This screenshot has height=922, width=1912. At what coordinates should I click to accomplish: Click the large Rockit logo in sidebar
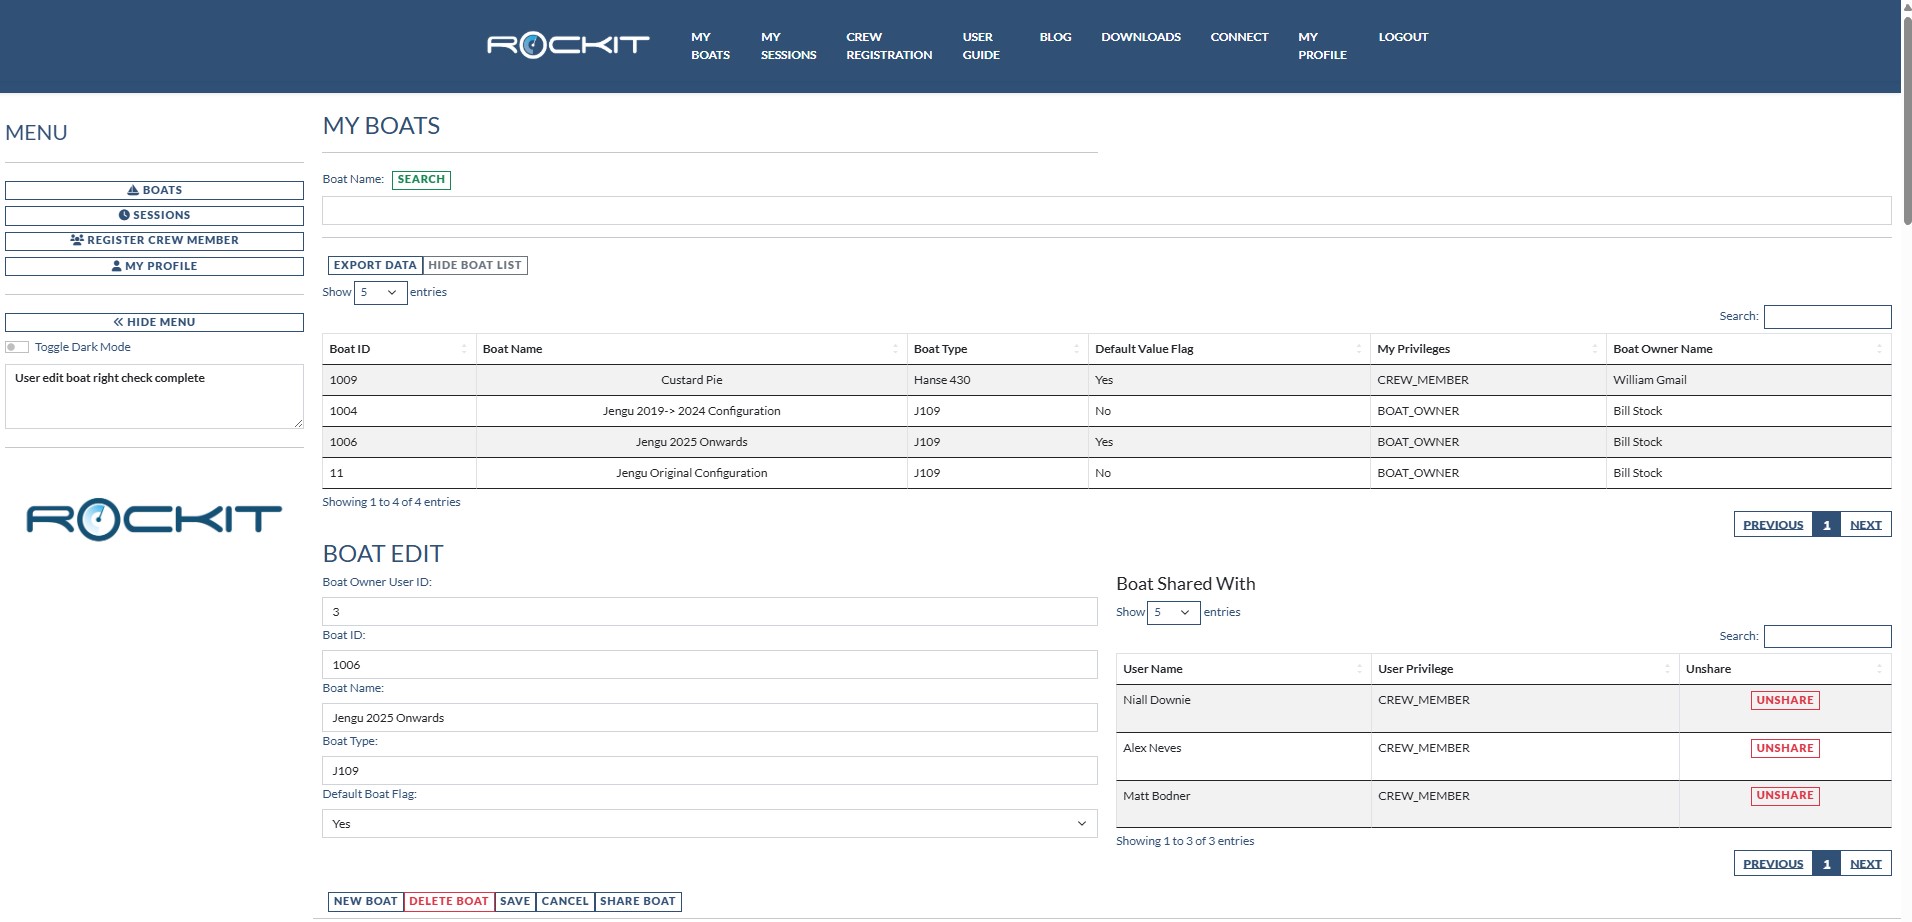tap(154, 518)
